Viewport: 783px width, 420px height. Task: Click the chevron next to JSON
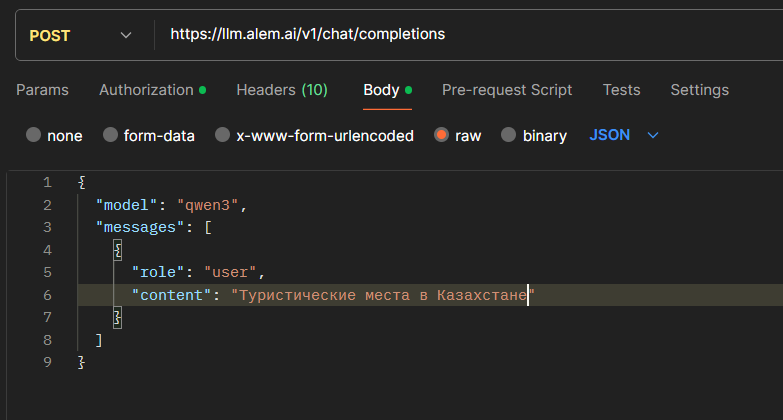point(654,135)
